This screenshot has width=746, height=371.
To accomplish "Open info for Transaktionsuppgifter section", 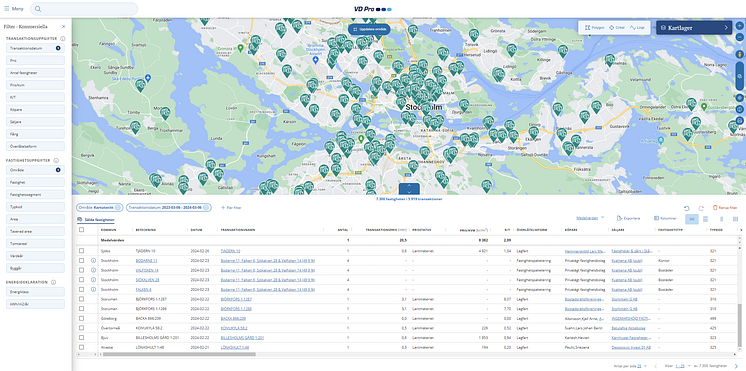I will 63,38.
